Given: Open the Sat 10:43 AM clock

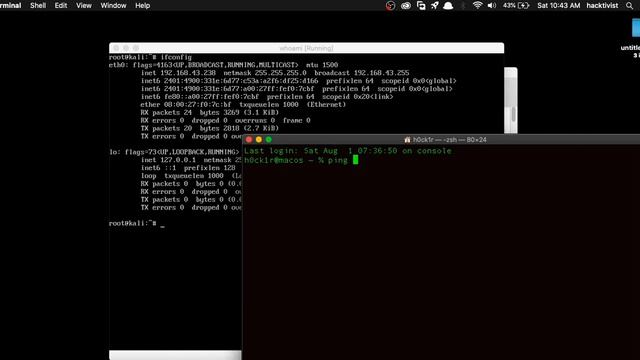Looking at the screenshot, I should (558, 6).
